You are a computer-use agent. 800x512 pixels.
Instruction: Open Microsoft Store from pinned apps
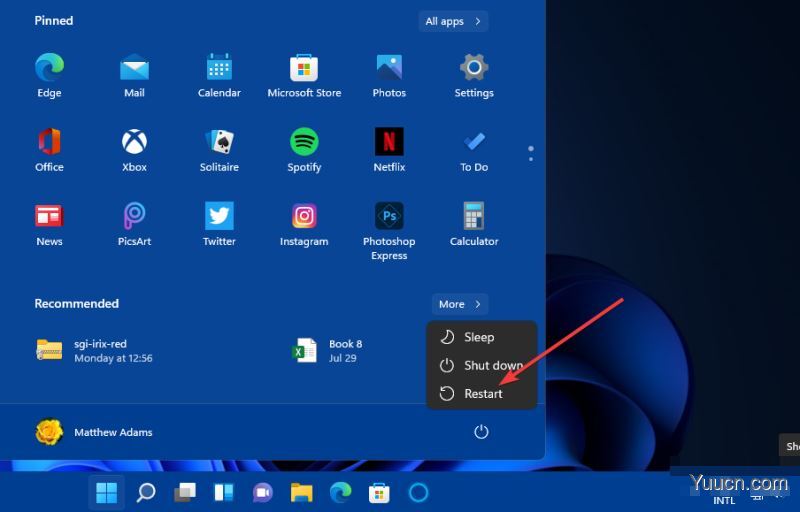(x=304, y=75)
